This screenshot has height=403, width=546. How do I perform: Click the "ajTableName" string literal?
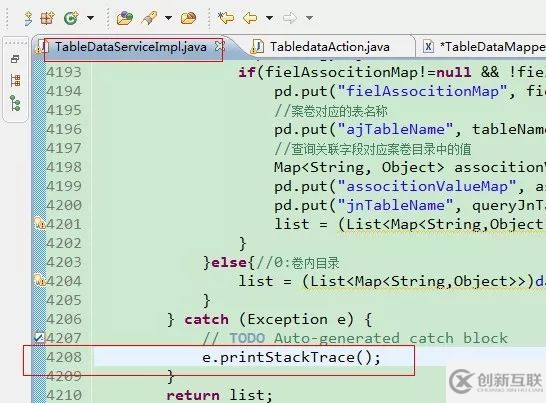click(x=395, y=129)
